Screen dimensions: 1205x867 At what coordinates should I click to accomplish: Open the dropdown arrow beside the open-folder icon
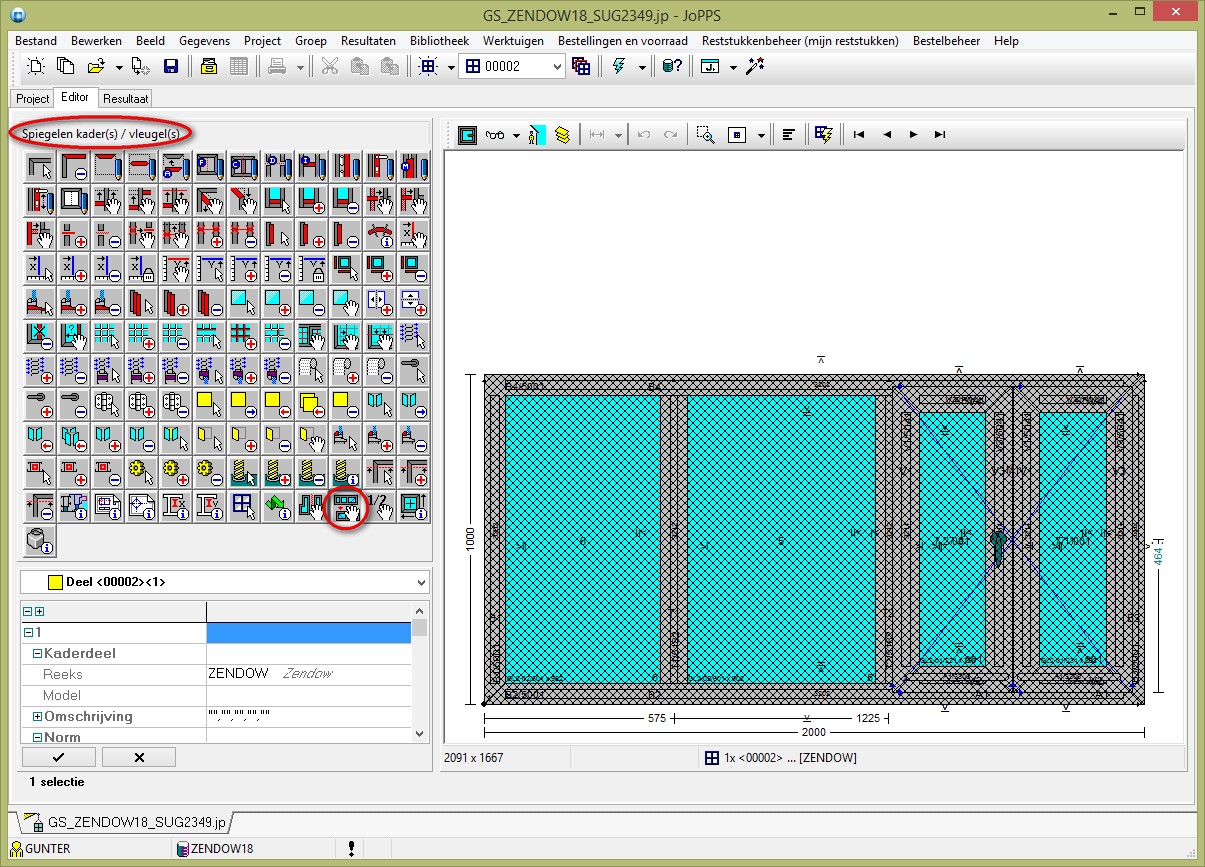point(119,66)
